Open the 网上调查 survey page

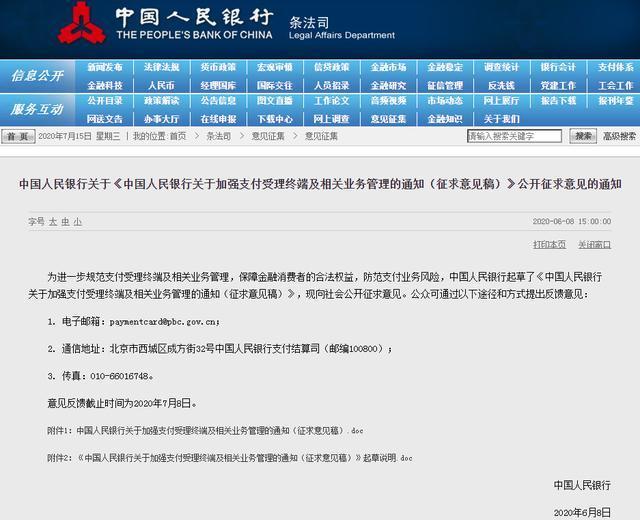[x=331, y=119]
